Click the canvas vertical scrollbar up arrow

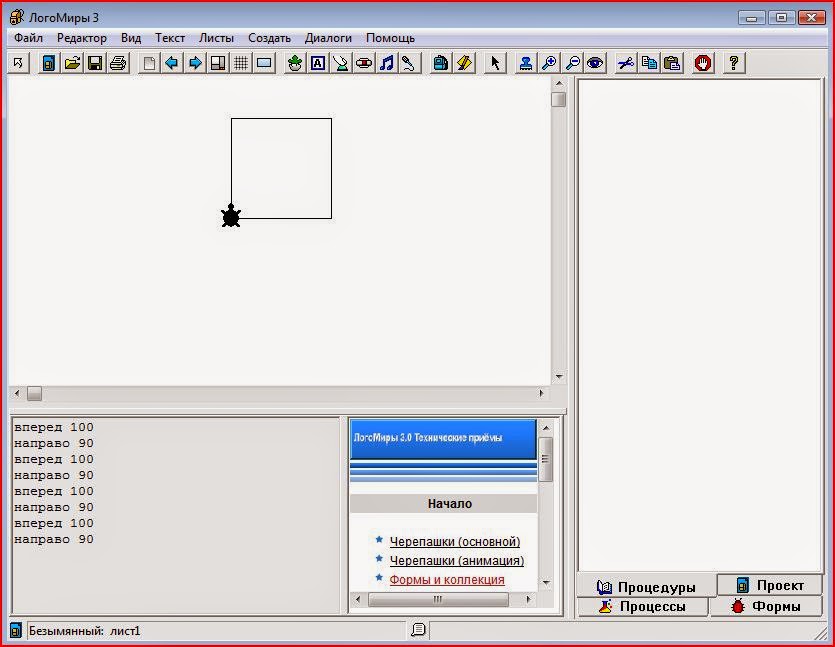click(x=559, y=84)
